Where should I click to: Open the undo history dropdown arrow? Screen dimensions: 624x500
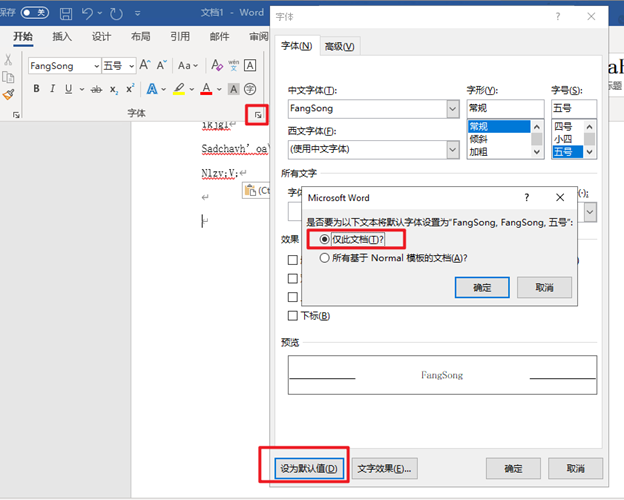click(x=100, y=14)
